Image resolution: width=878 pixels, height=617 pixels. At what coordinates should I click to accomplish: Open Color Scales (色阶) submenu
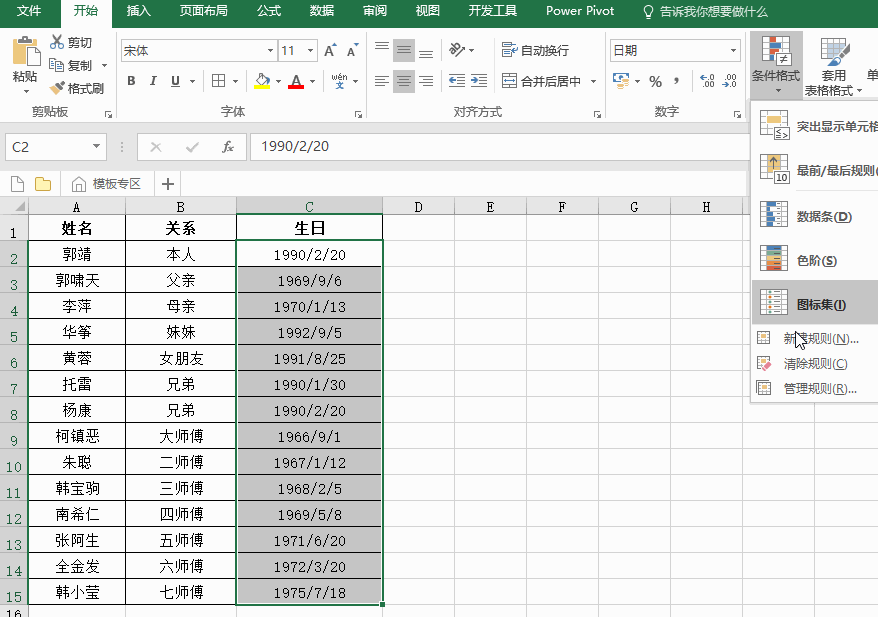[815, 260]
